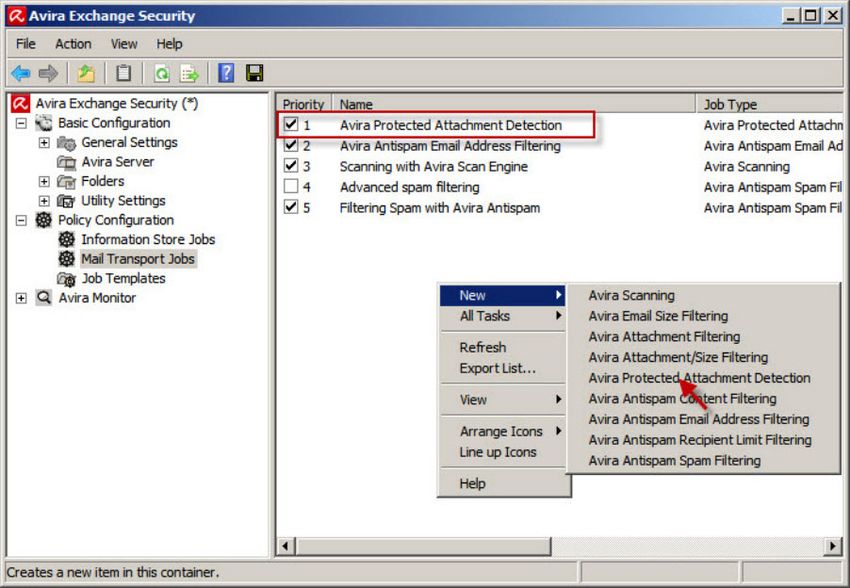Click the General Settings folder icon
This screenshot has height=588, width=850.
point(66,143)
